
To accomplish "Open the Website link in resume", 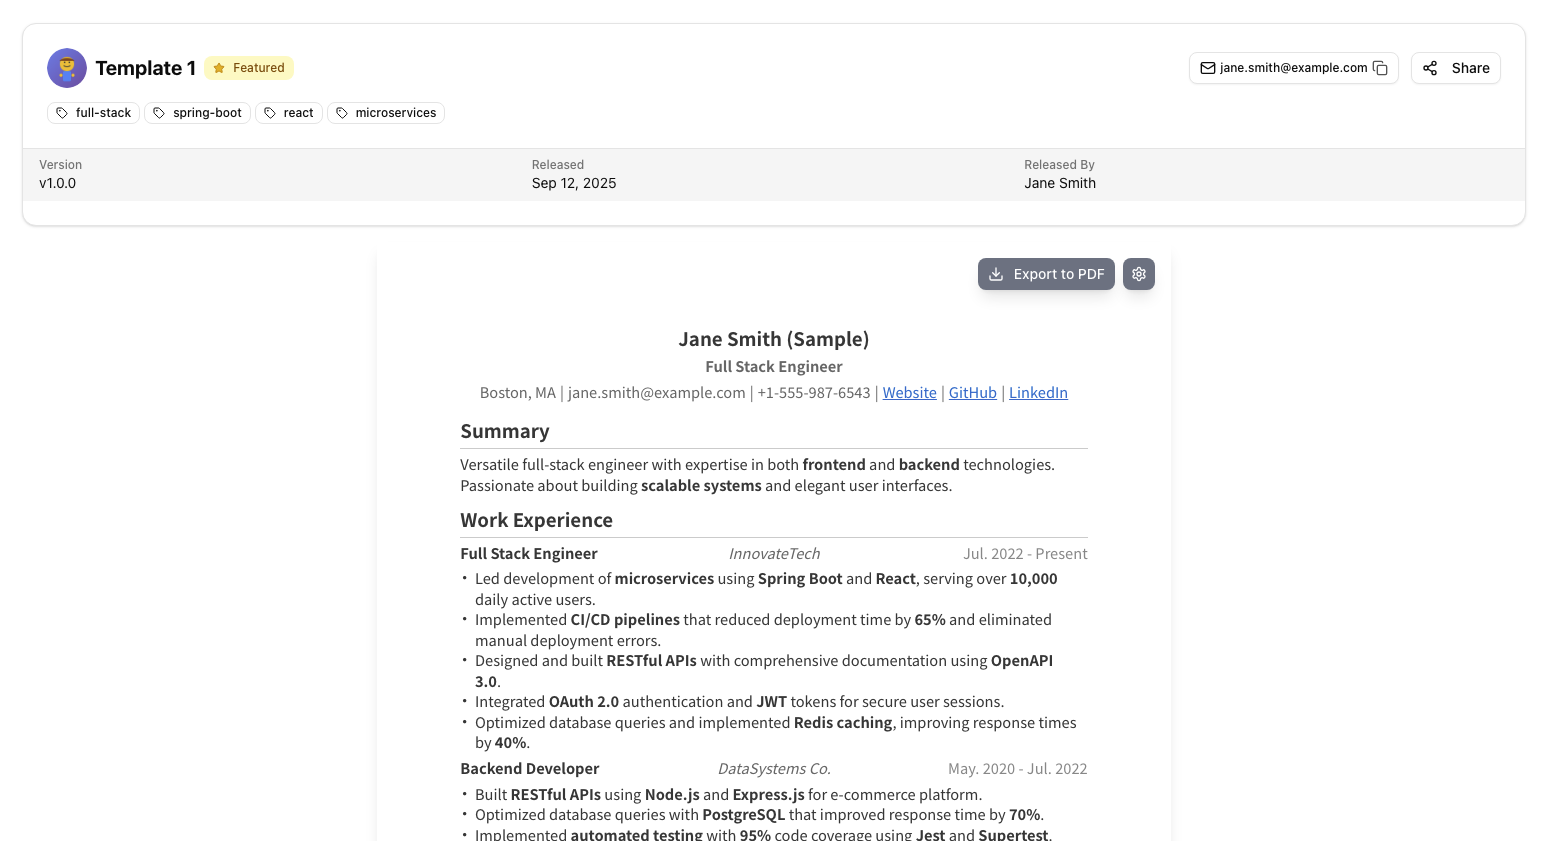I will (909, 393).
